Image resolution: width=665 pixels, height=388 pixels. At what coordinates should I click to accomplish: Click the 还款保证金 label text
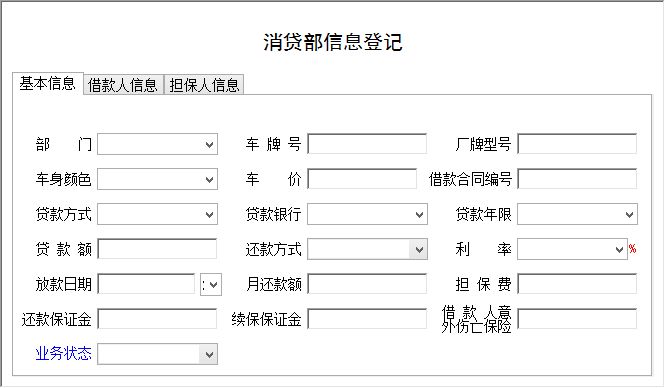(x=56, y=319)
